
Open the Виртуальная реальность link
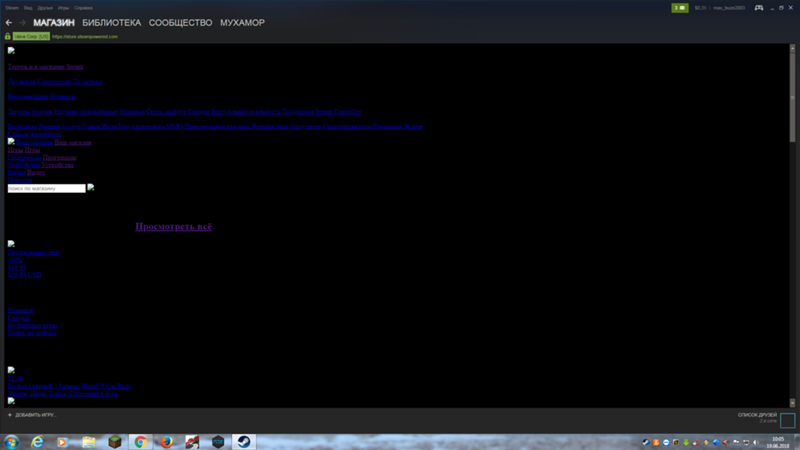[x=245, y=112]
